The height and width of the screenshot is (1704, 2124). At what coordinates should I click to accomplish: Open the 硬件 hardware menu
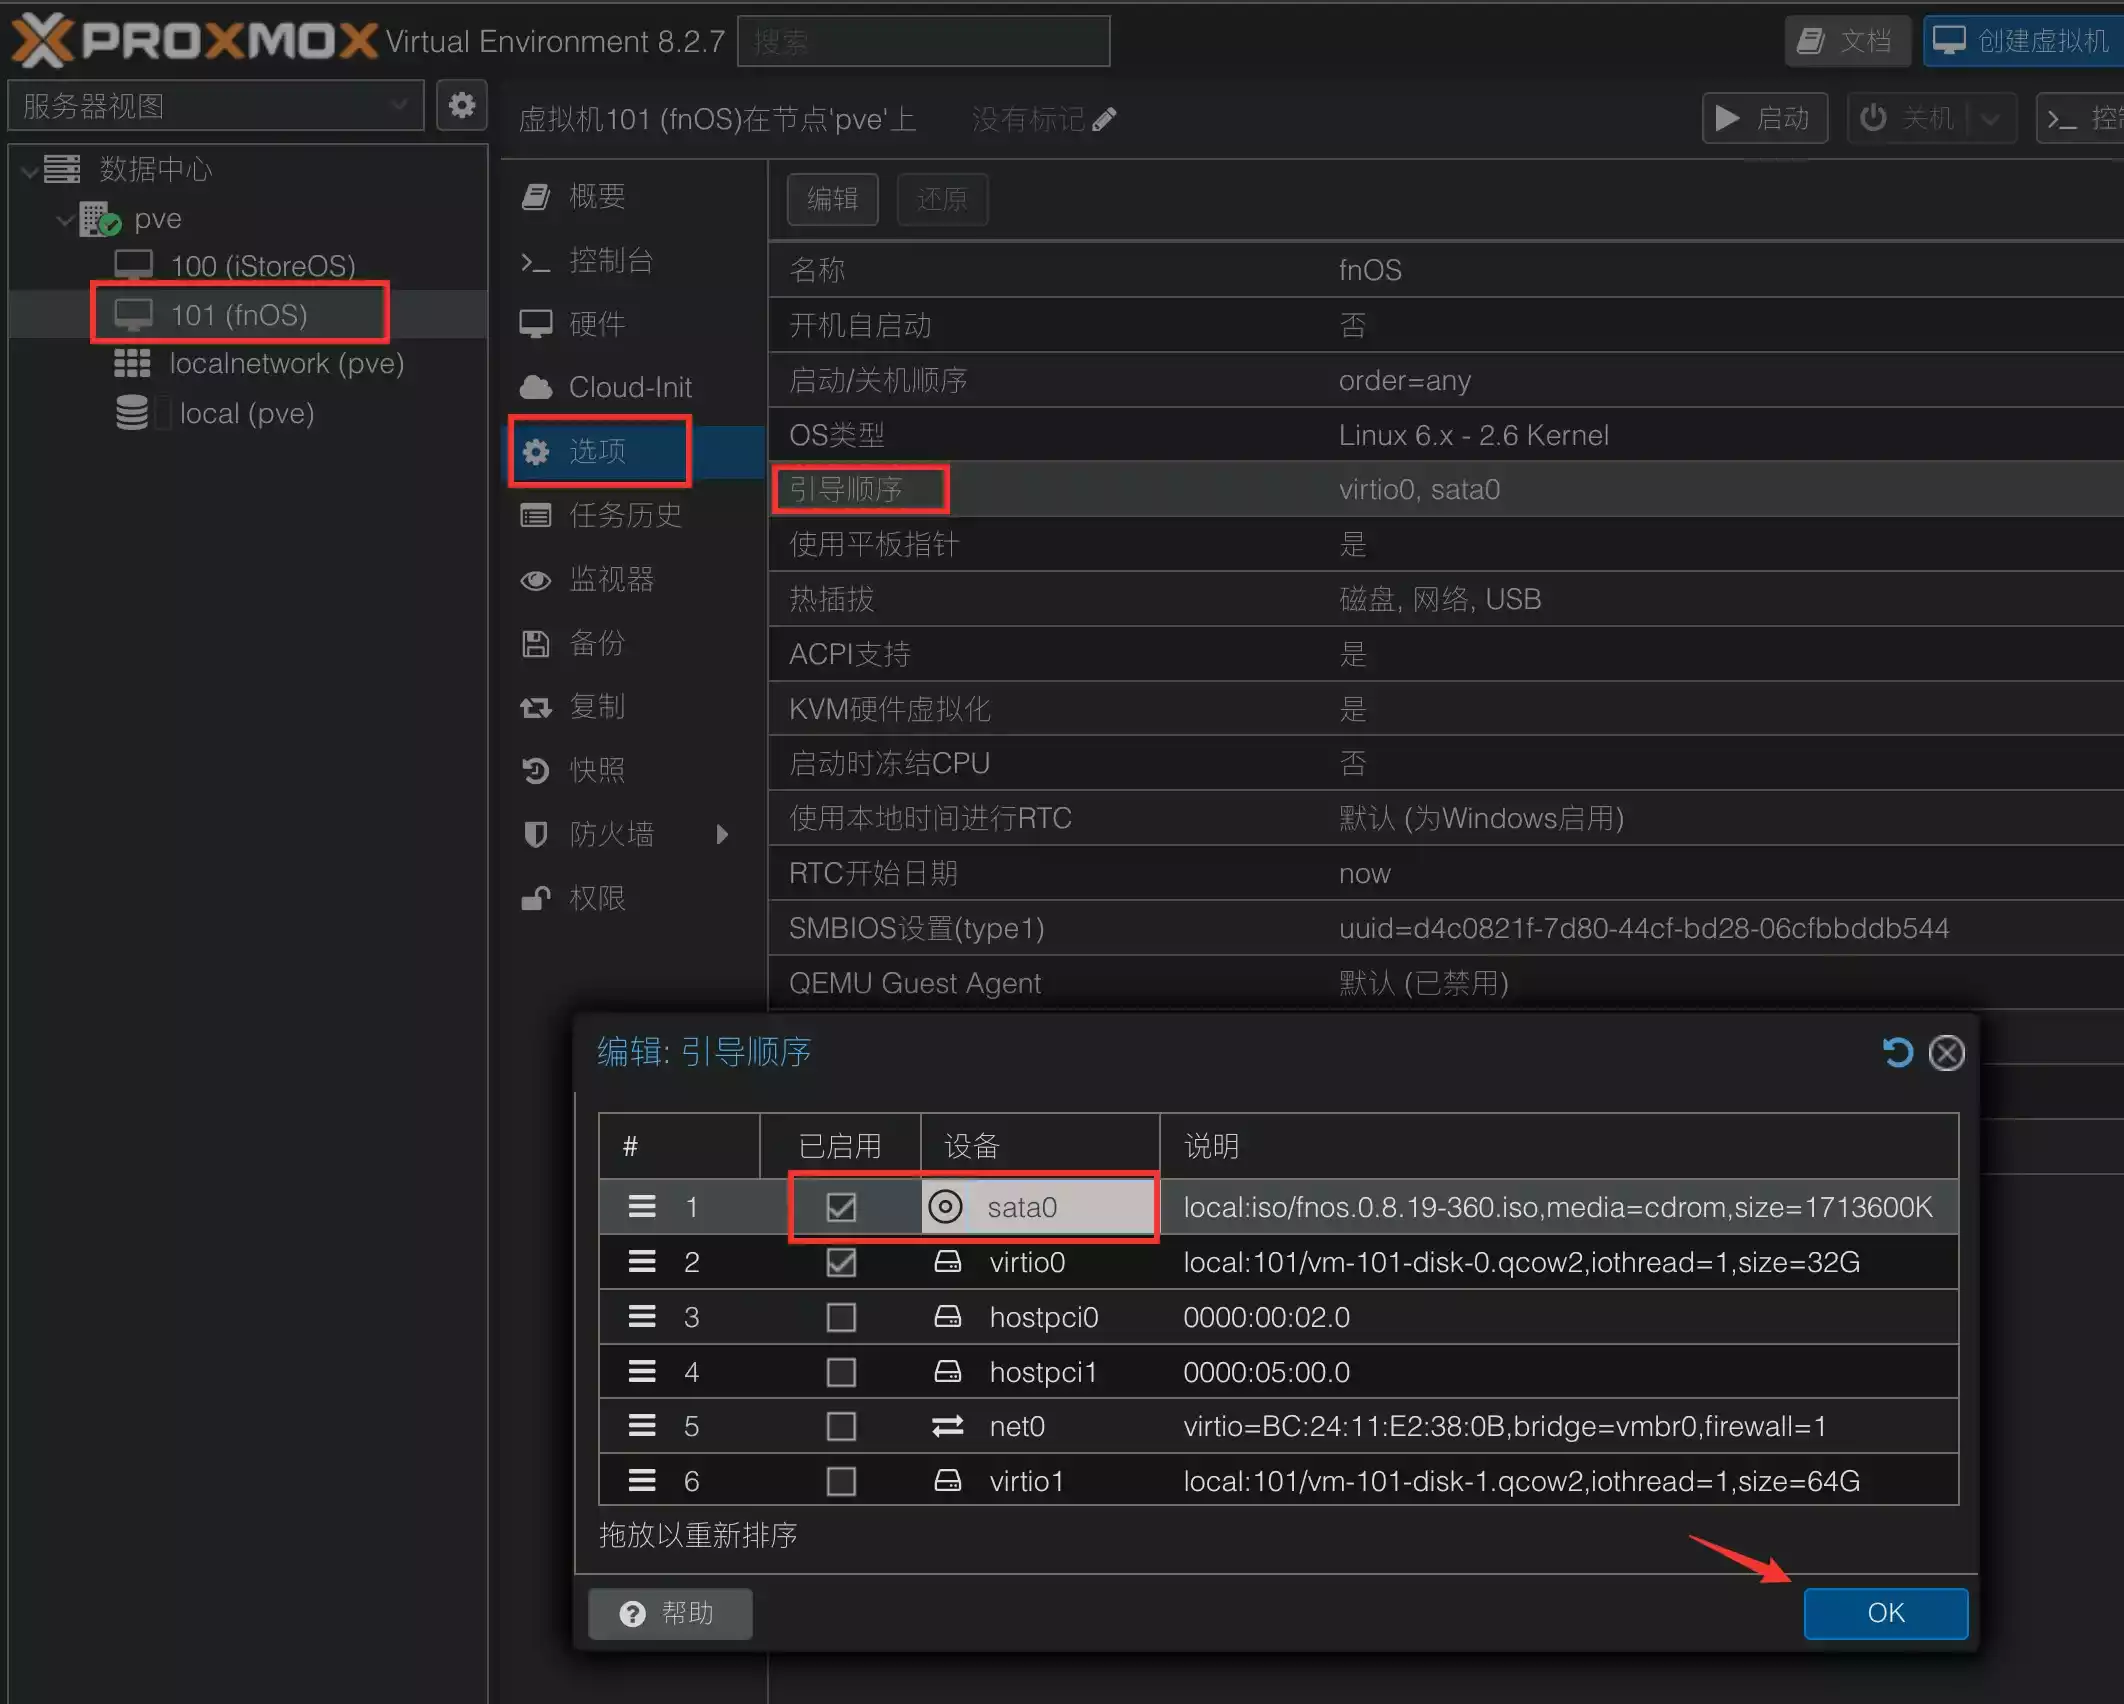[596, 324]
